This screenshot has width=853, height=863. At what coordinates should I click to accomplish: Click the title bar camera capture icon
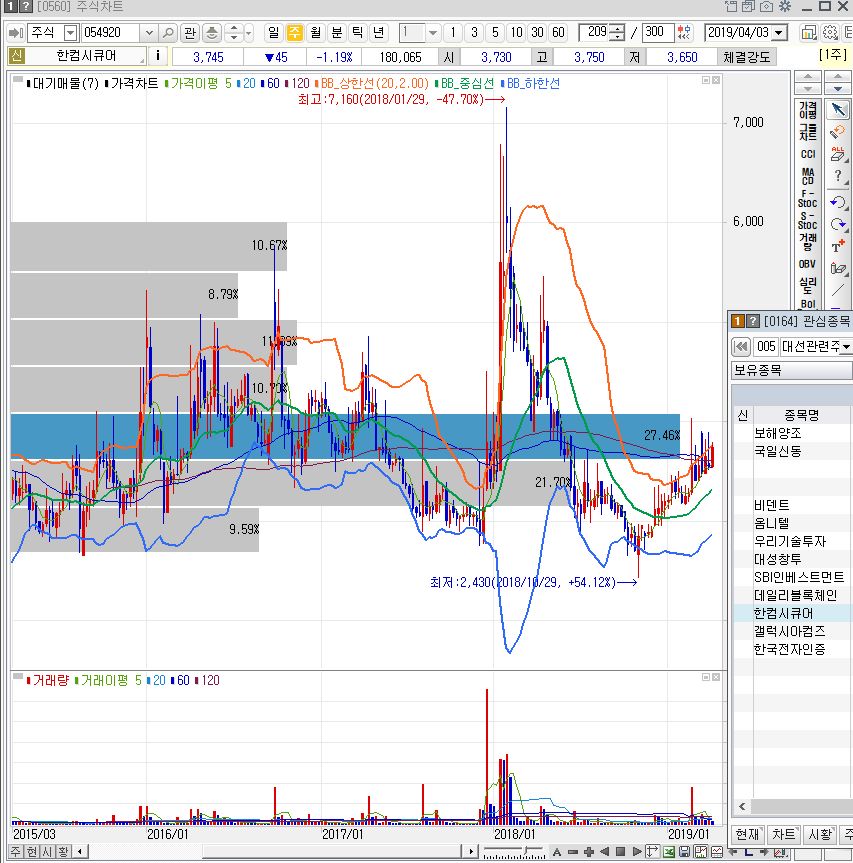coord(767,7)
